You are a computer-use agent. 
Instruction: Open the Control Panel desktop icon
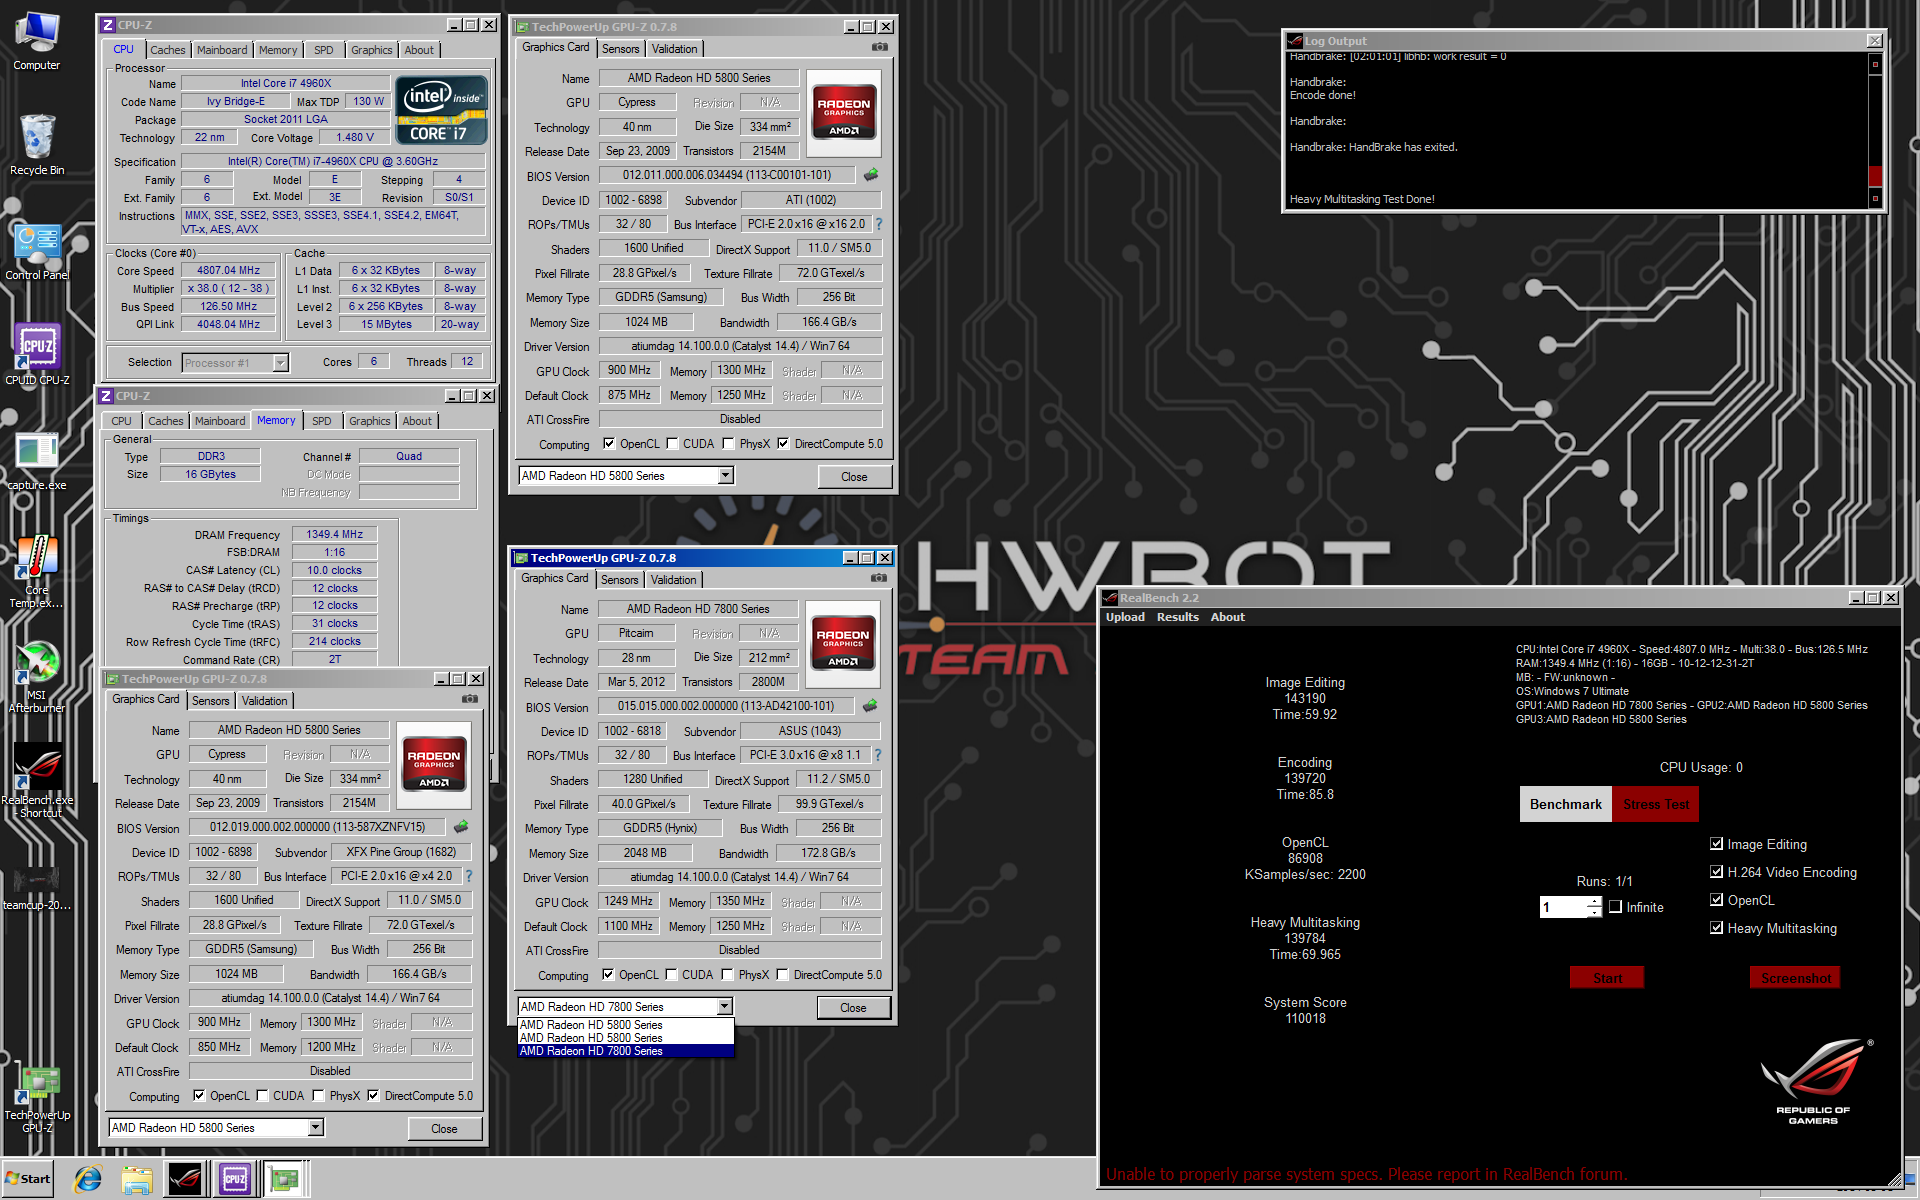[x=37, y=251]
